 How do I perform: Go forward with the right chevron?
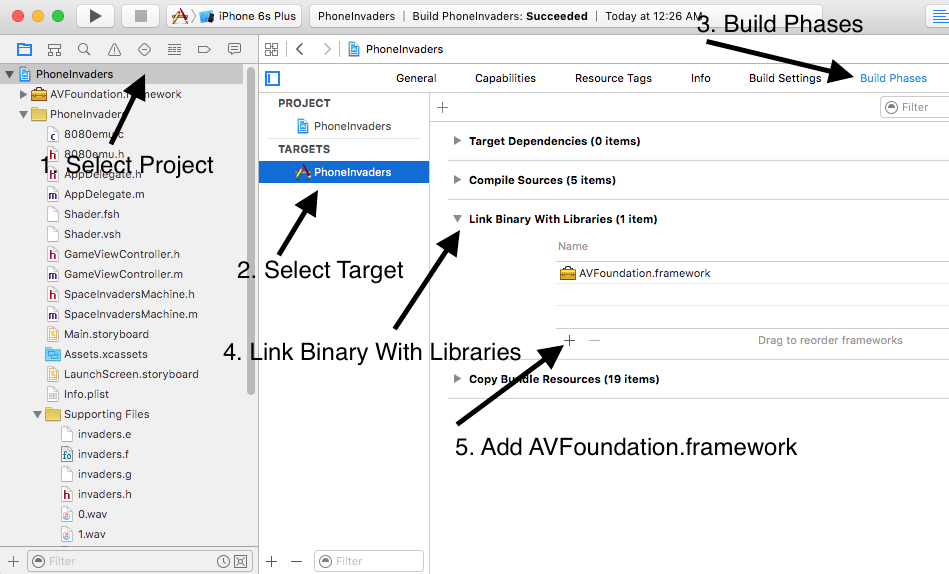(327, 49)
